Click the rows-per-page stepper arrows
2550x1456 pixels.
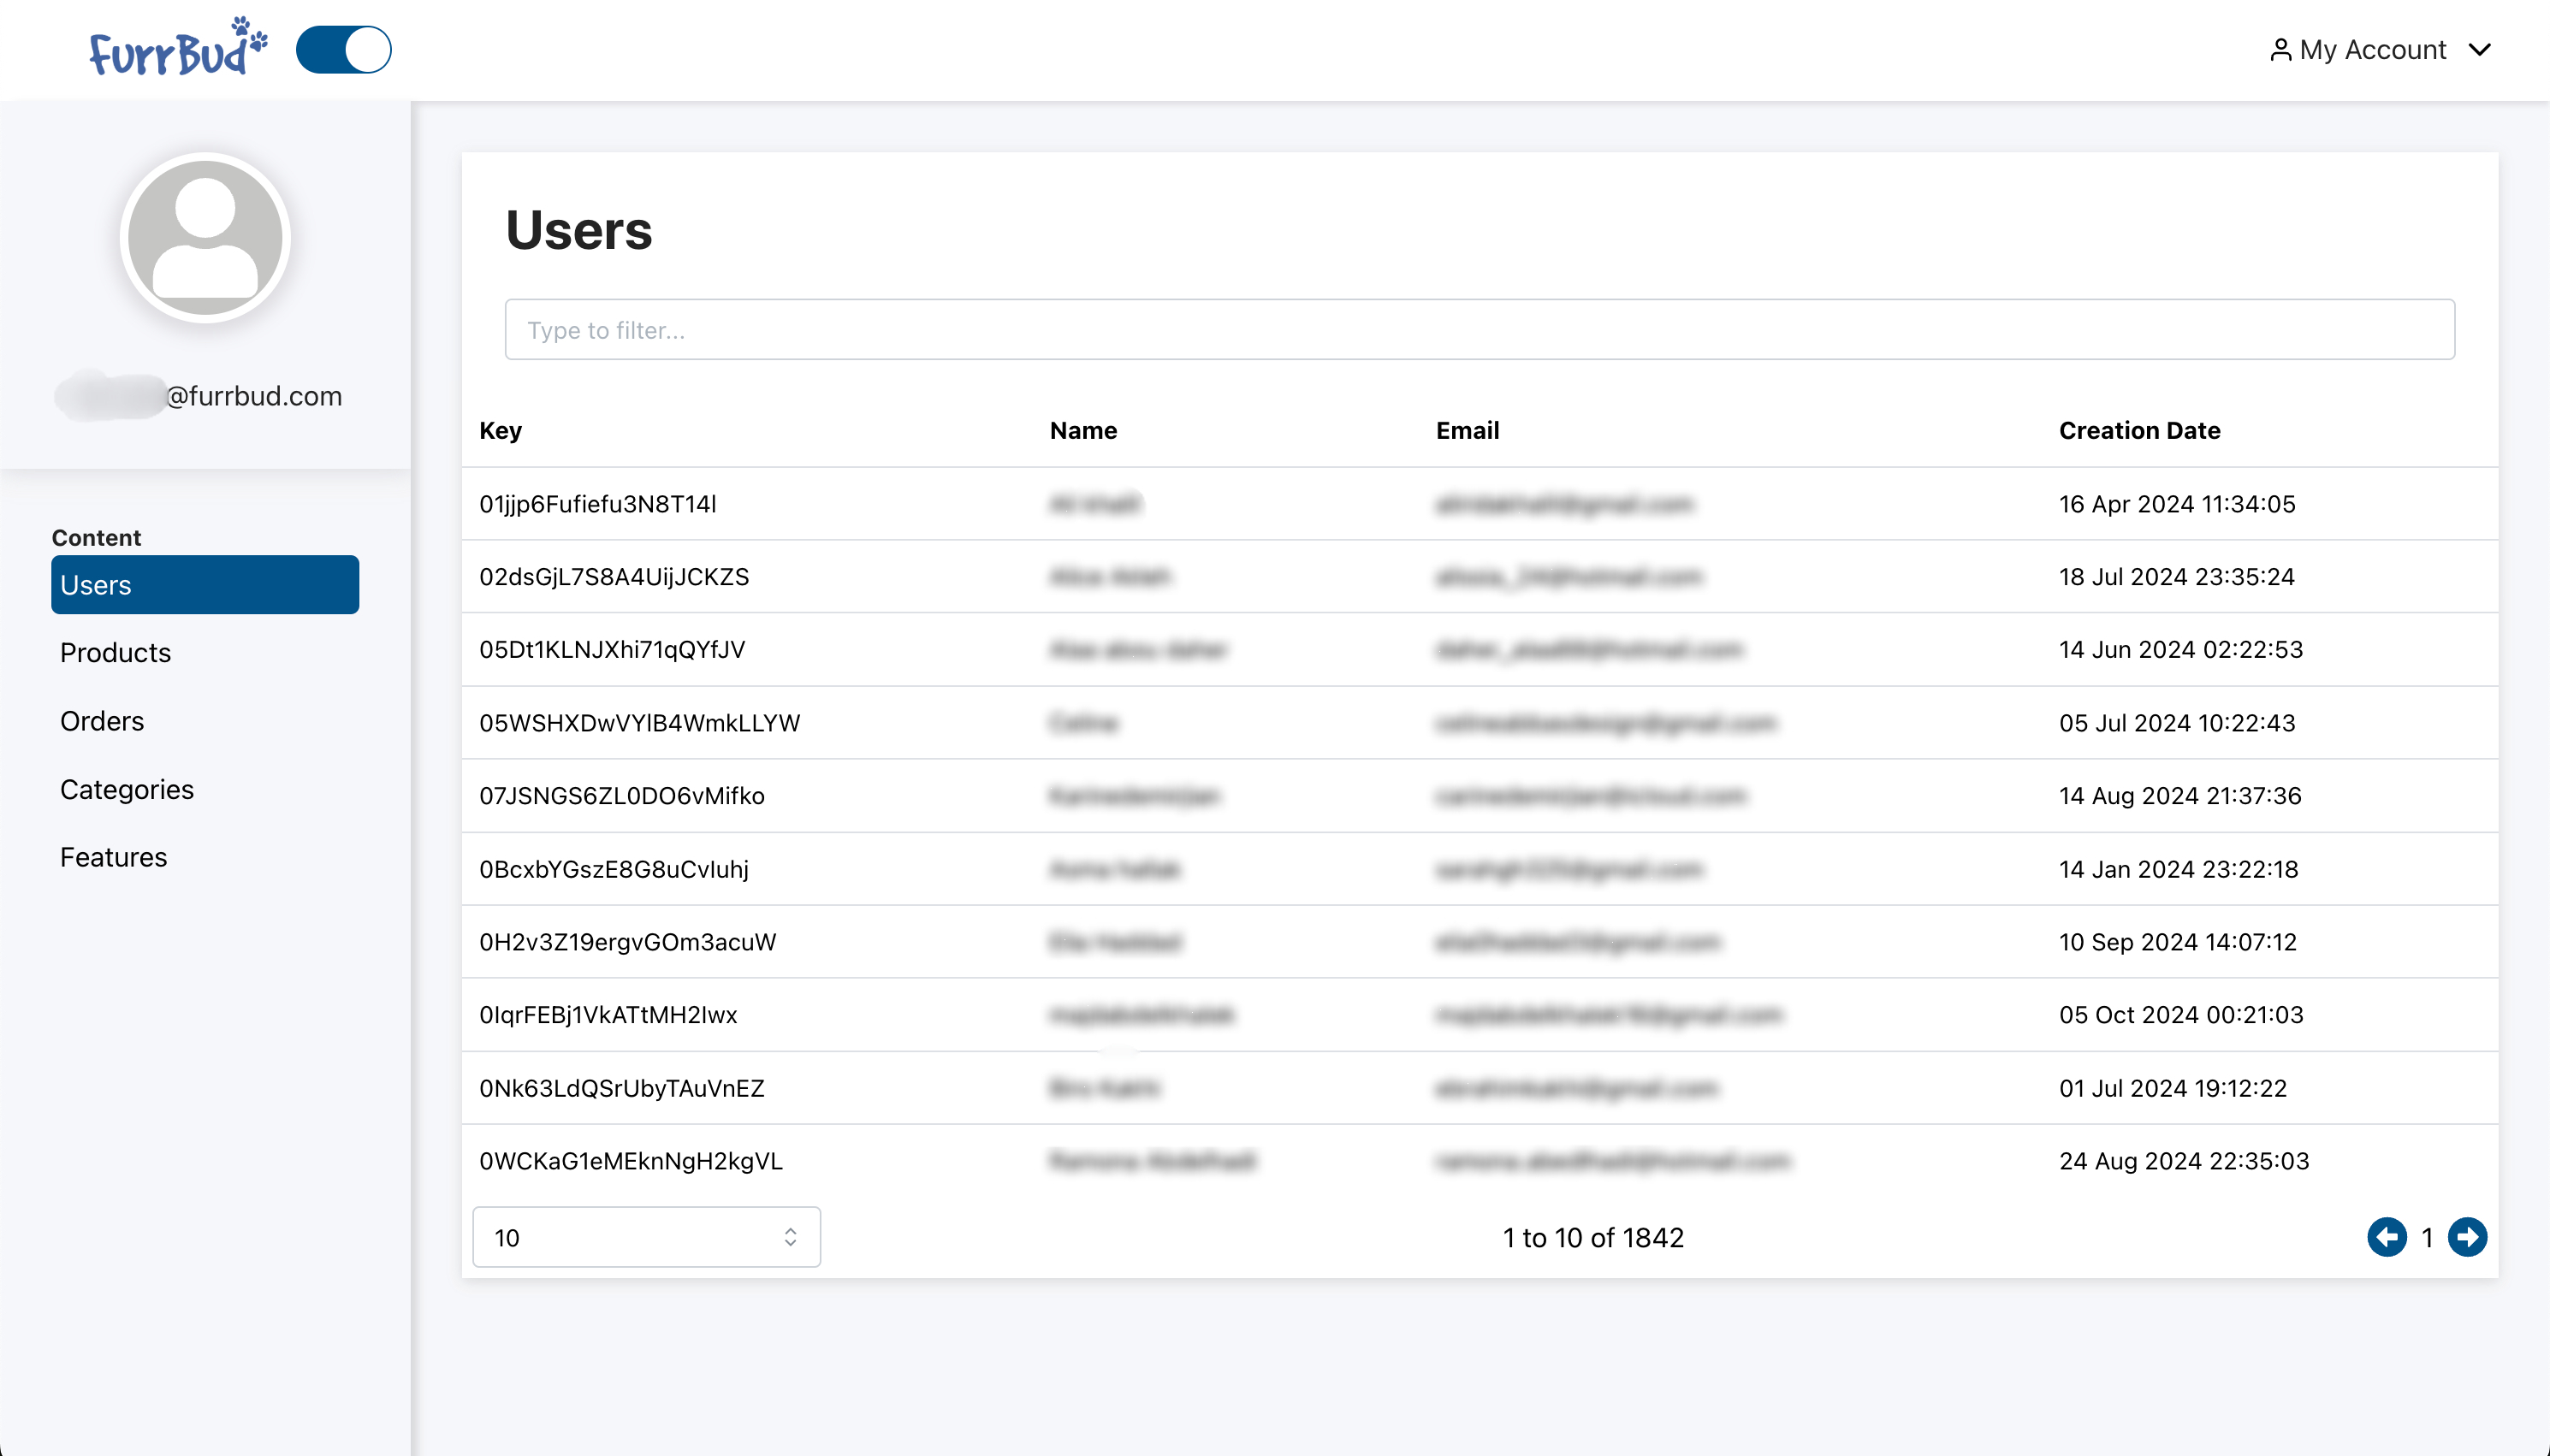pos(790,1237)
